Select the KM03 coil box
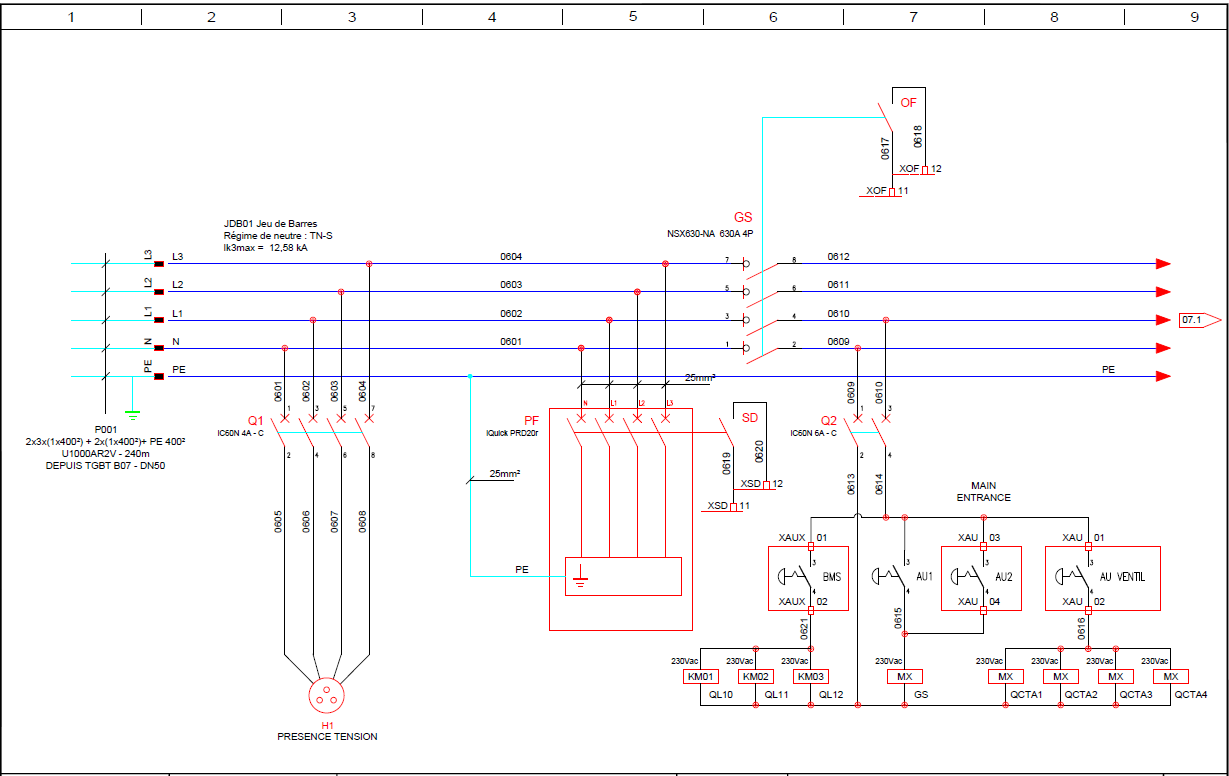This screenshot has width=1229, height=776. click(x=809, y=677)
